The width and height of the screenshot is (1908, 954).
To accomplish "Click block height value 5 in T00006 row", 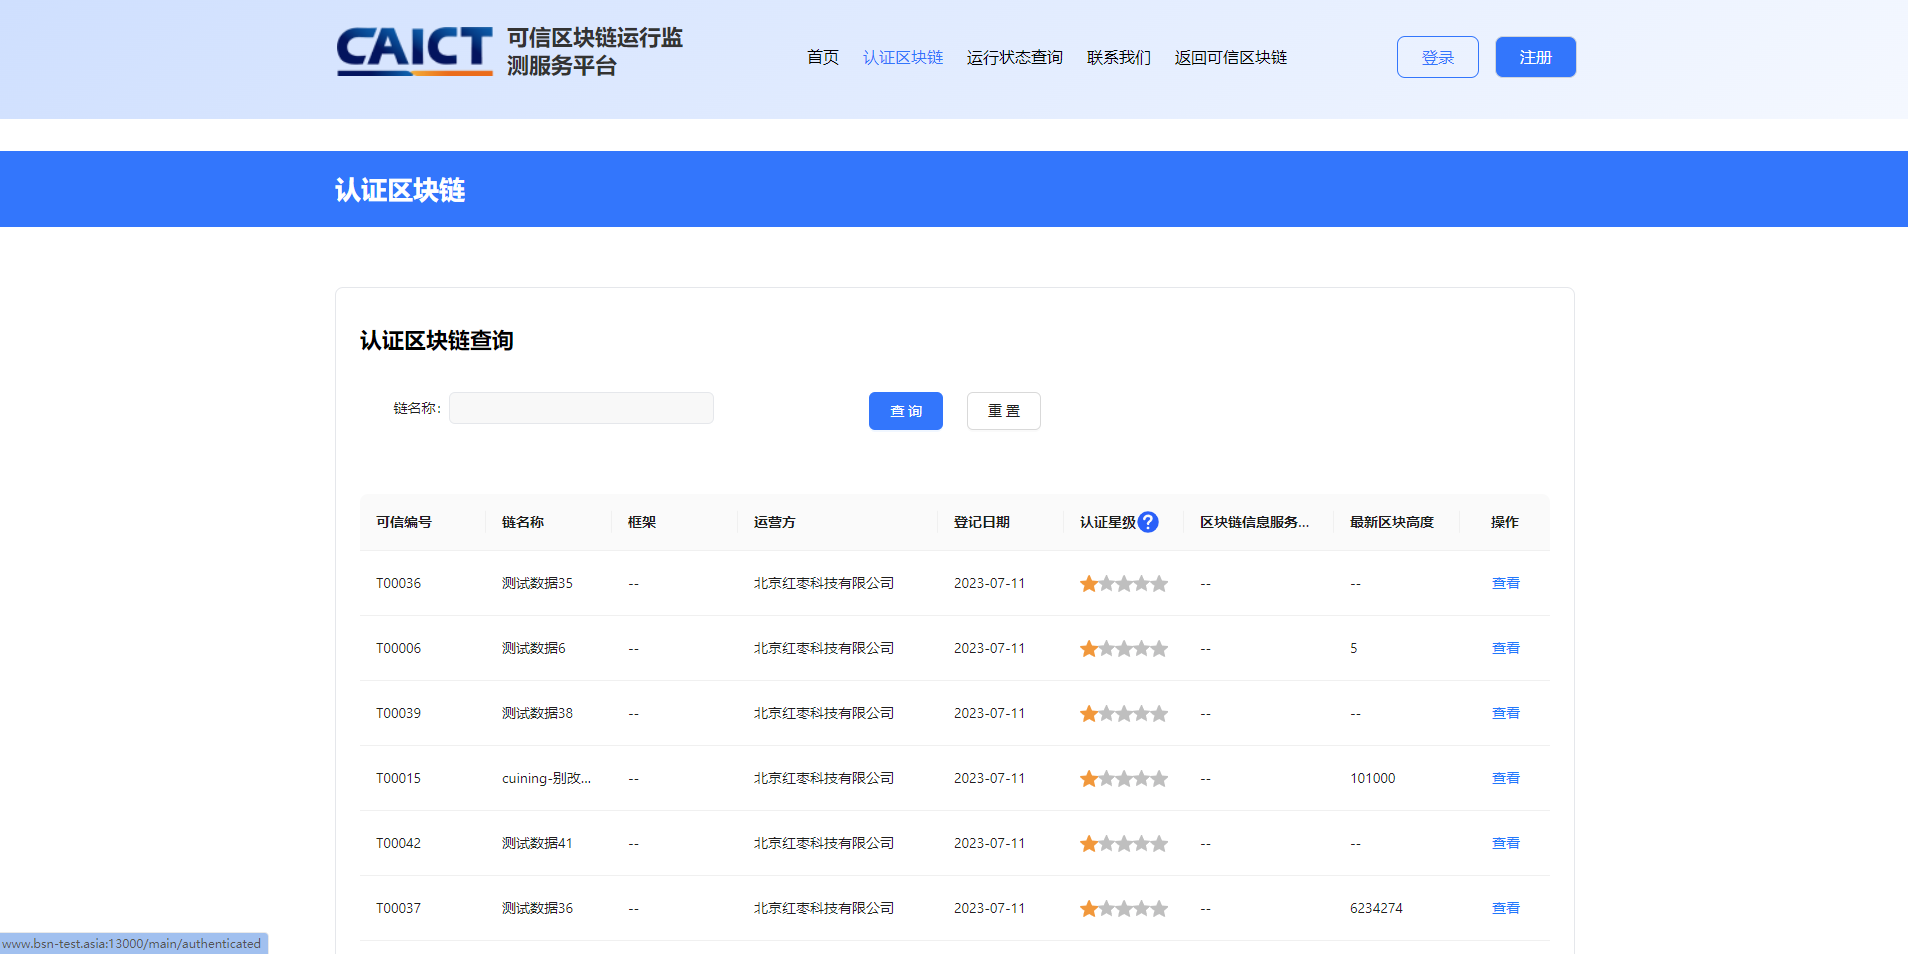I will (x=1354, y=648).
